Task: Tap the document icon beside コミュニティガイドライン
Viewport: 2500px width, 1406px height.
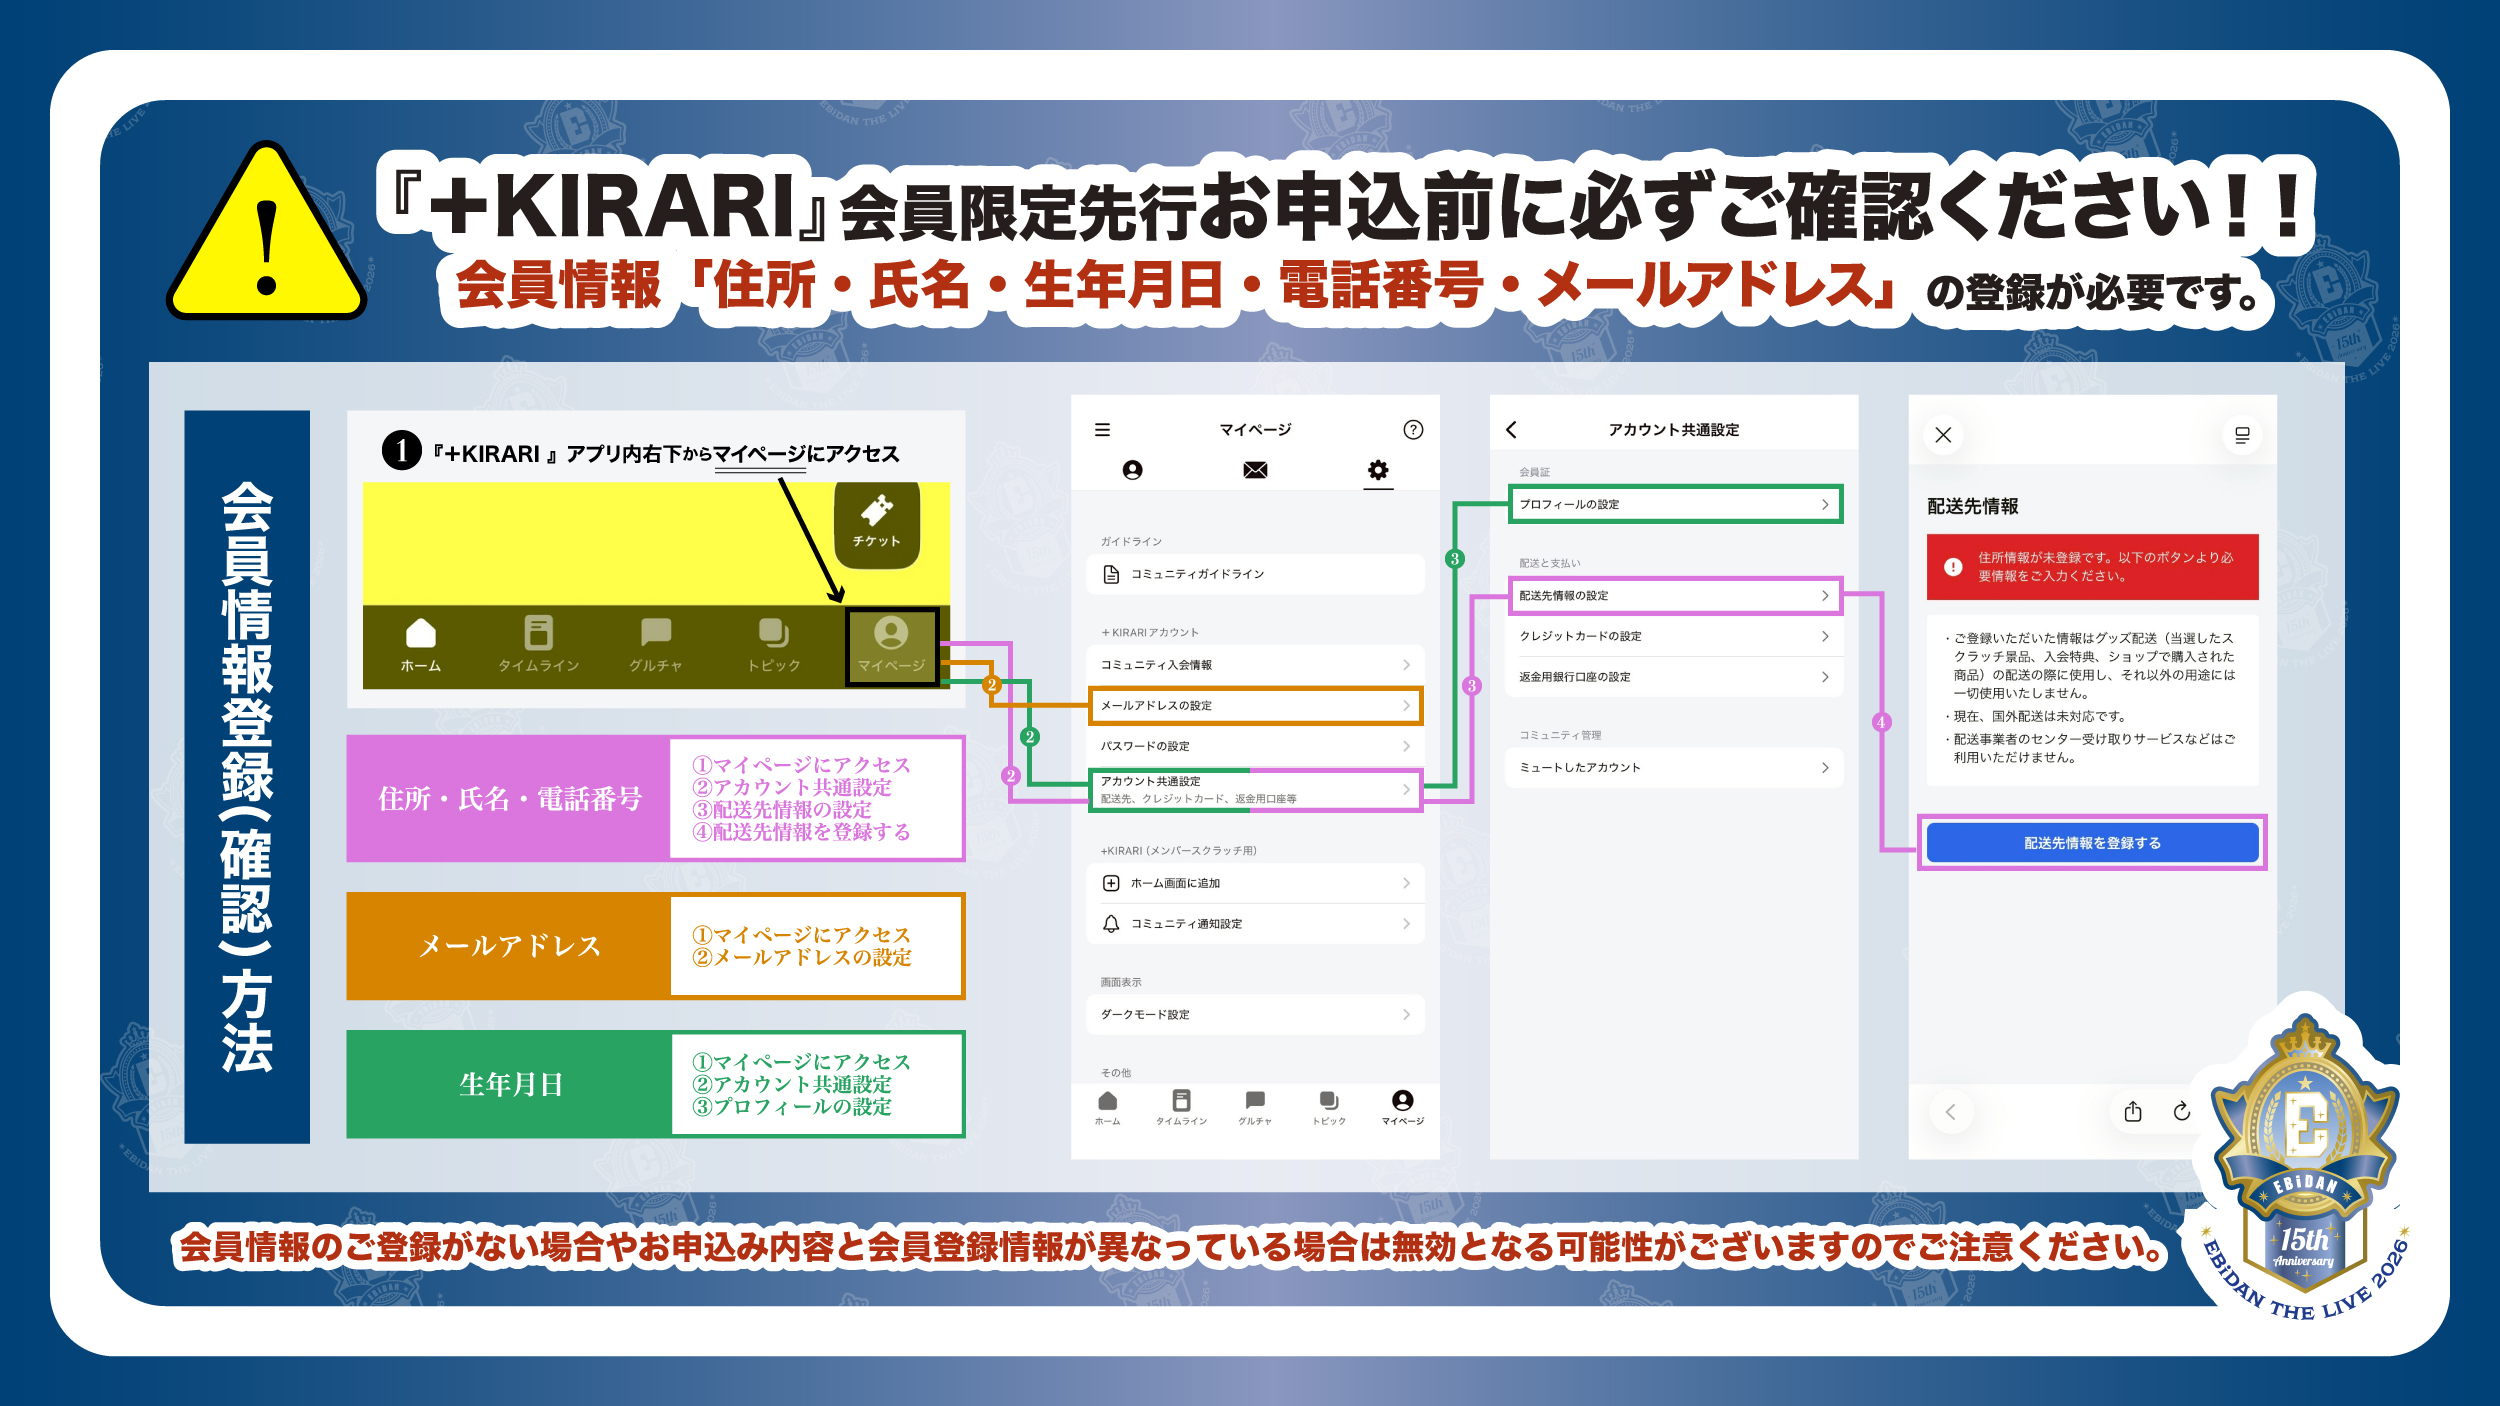Action: pos(1110,574)
